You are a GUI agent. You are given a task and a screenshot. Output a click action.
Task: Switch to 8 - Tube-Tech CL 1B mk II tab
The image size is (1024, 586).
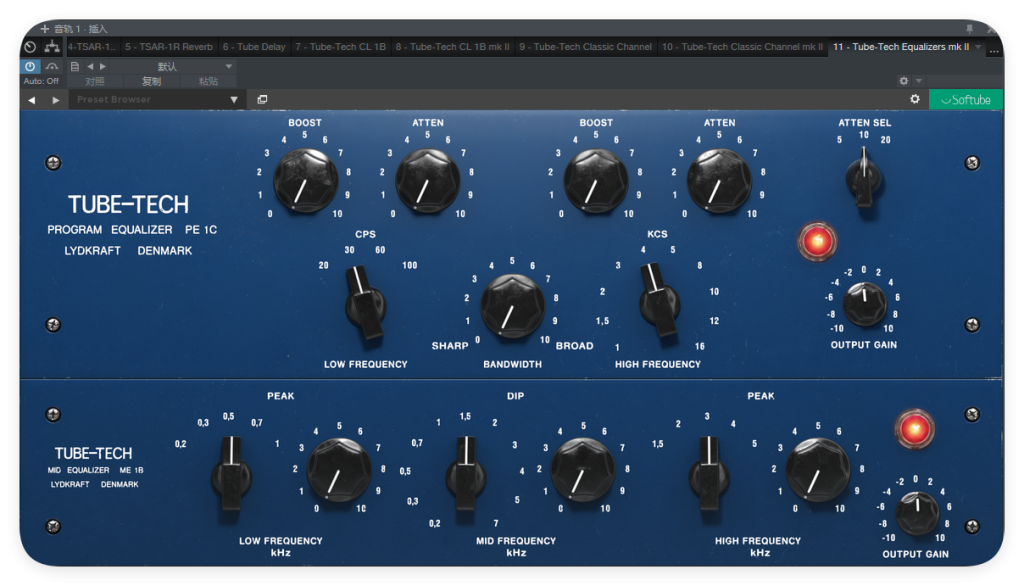pos(452,47)
